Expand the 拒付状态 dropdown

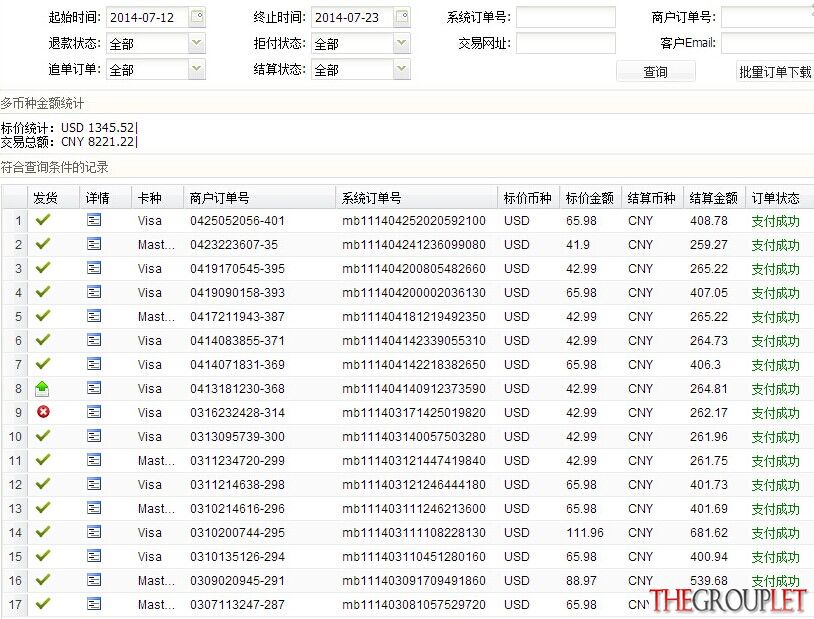pos(401,43)
